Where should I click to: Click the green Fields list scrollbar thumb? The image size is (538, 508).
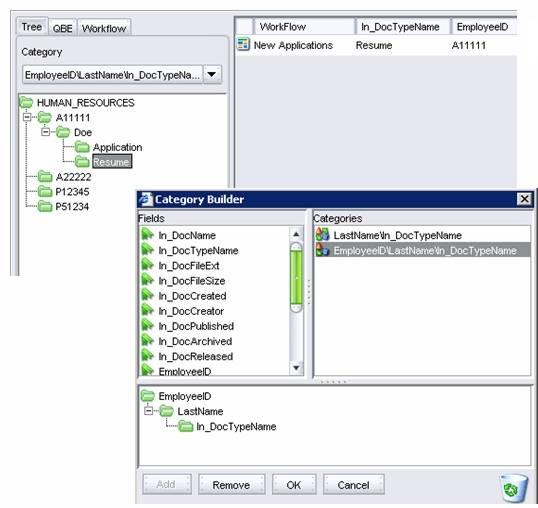296,277
